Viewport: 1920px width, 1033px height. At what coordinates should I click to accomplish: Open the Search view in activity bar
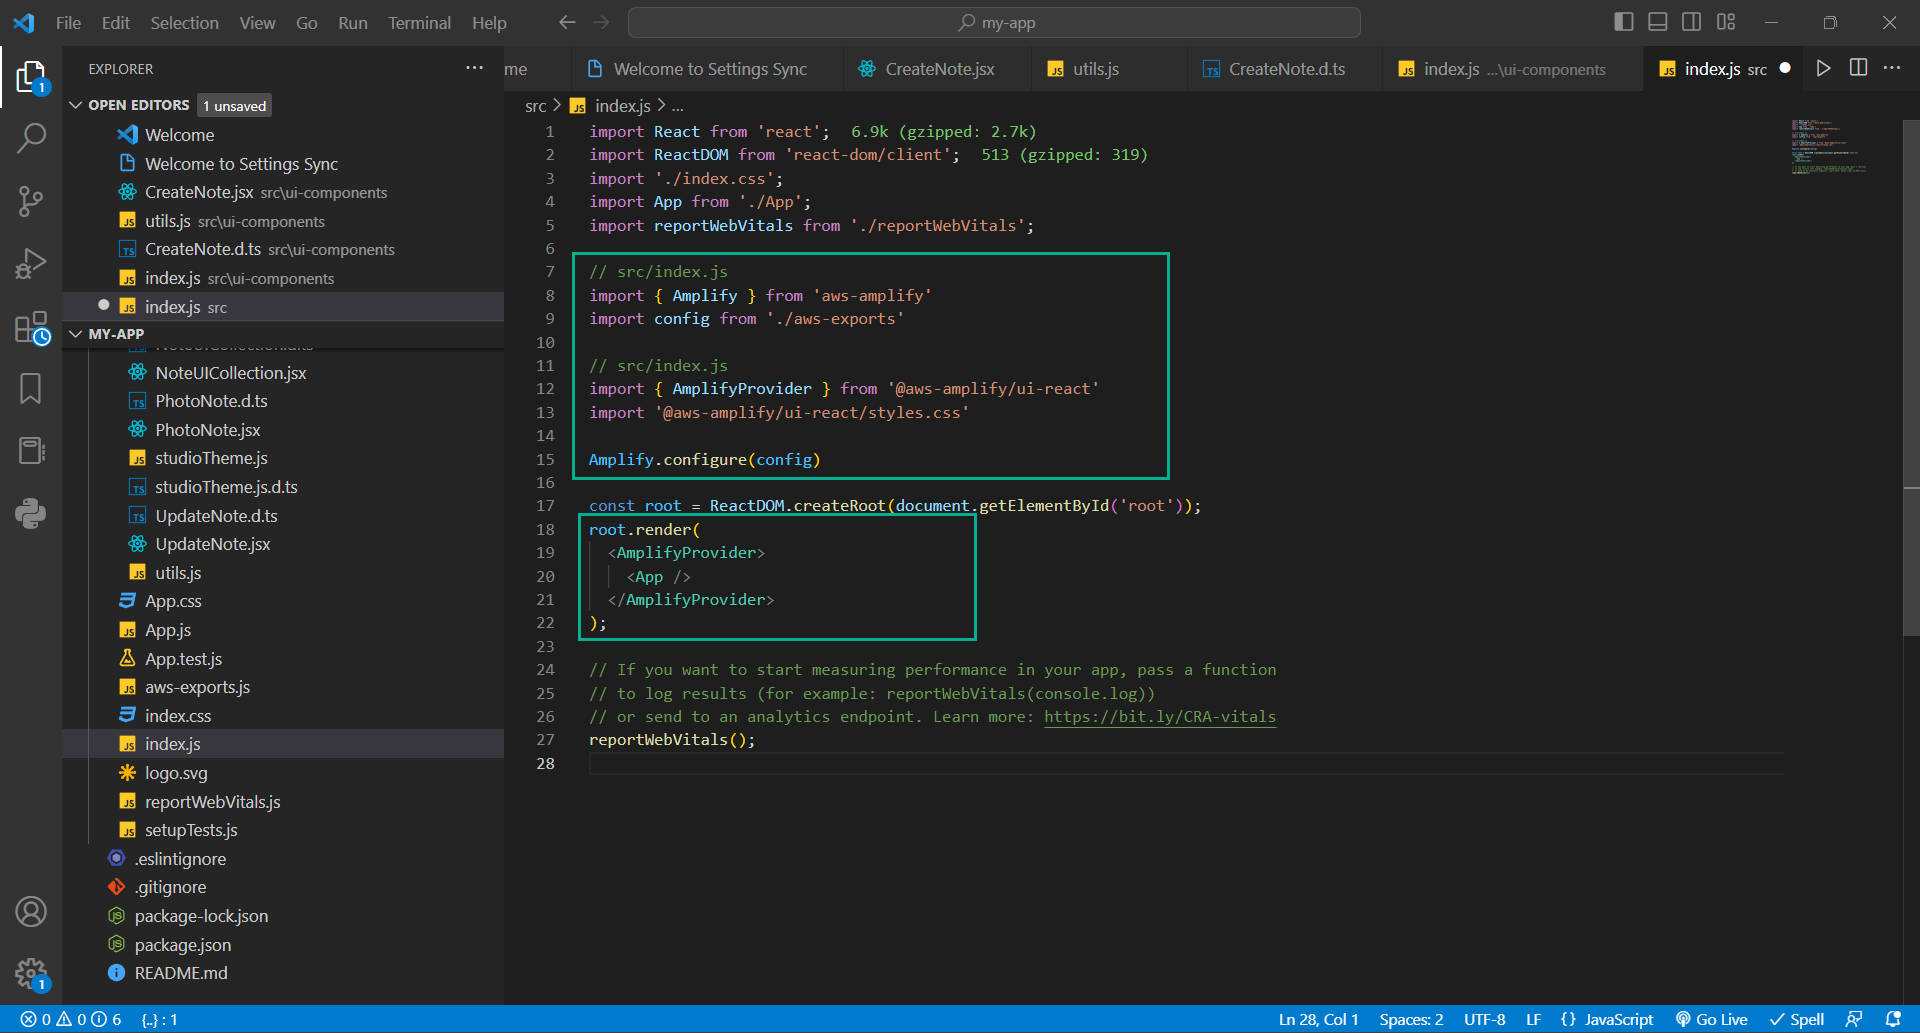pos(31,138)
